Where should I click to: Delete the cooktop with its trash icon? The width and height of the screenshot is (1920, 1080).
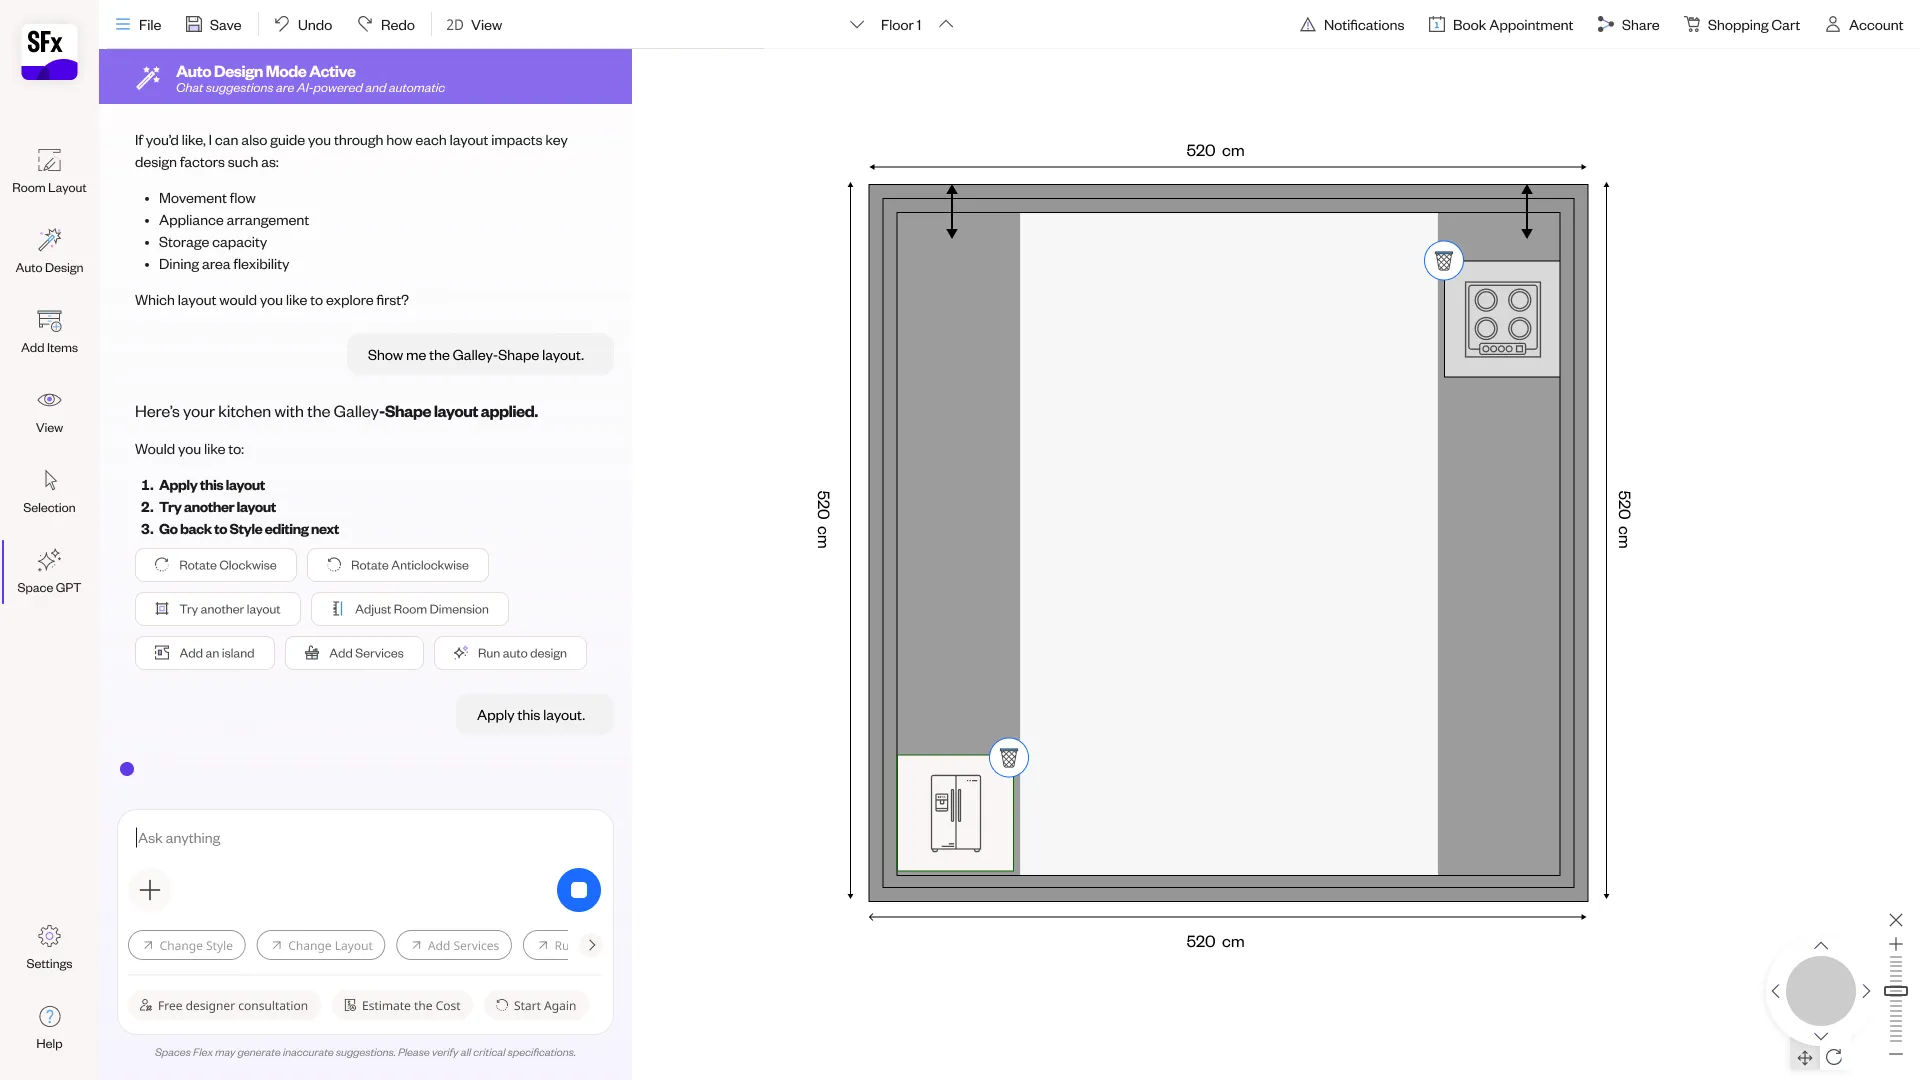coord(1443,261)
